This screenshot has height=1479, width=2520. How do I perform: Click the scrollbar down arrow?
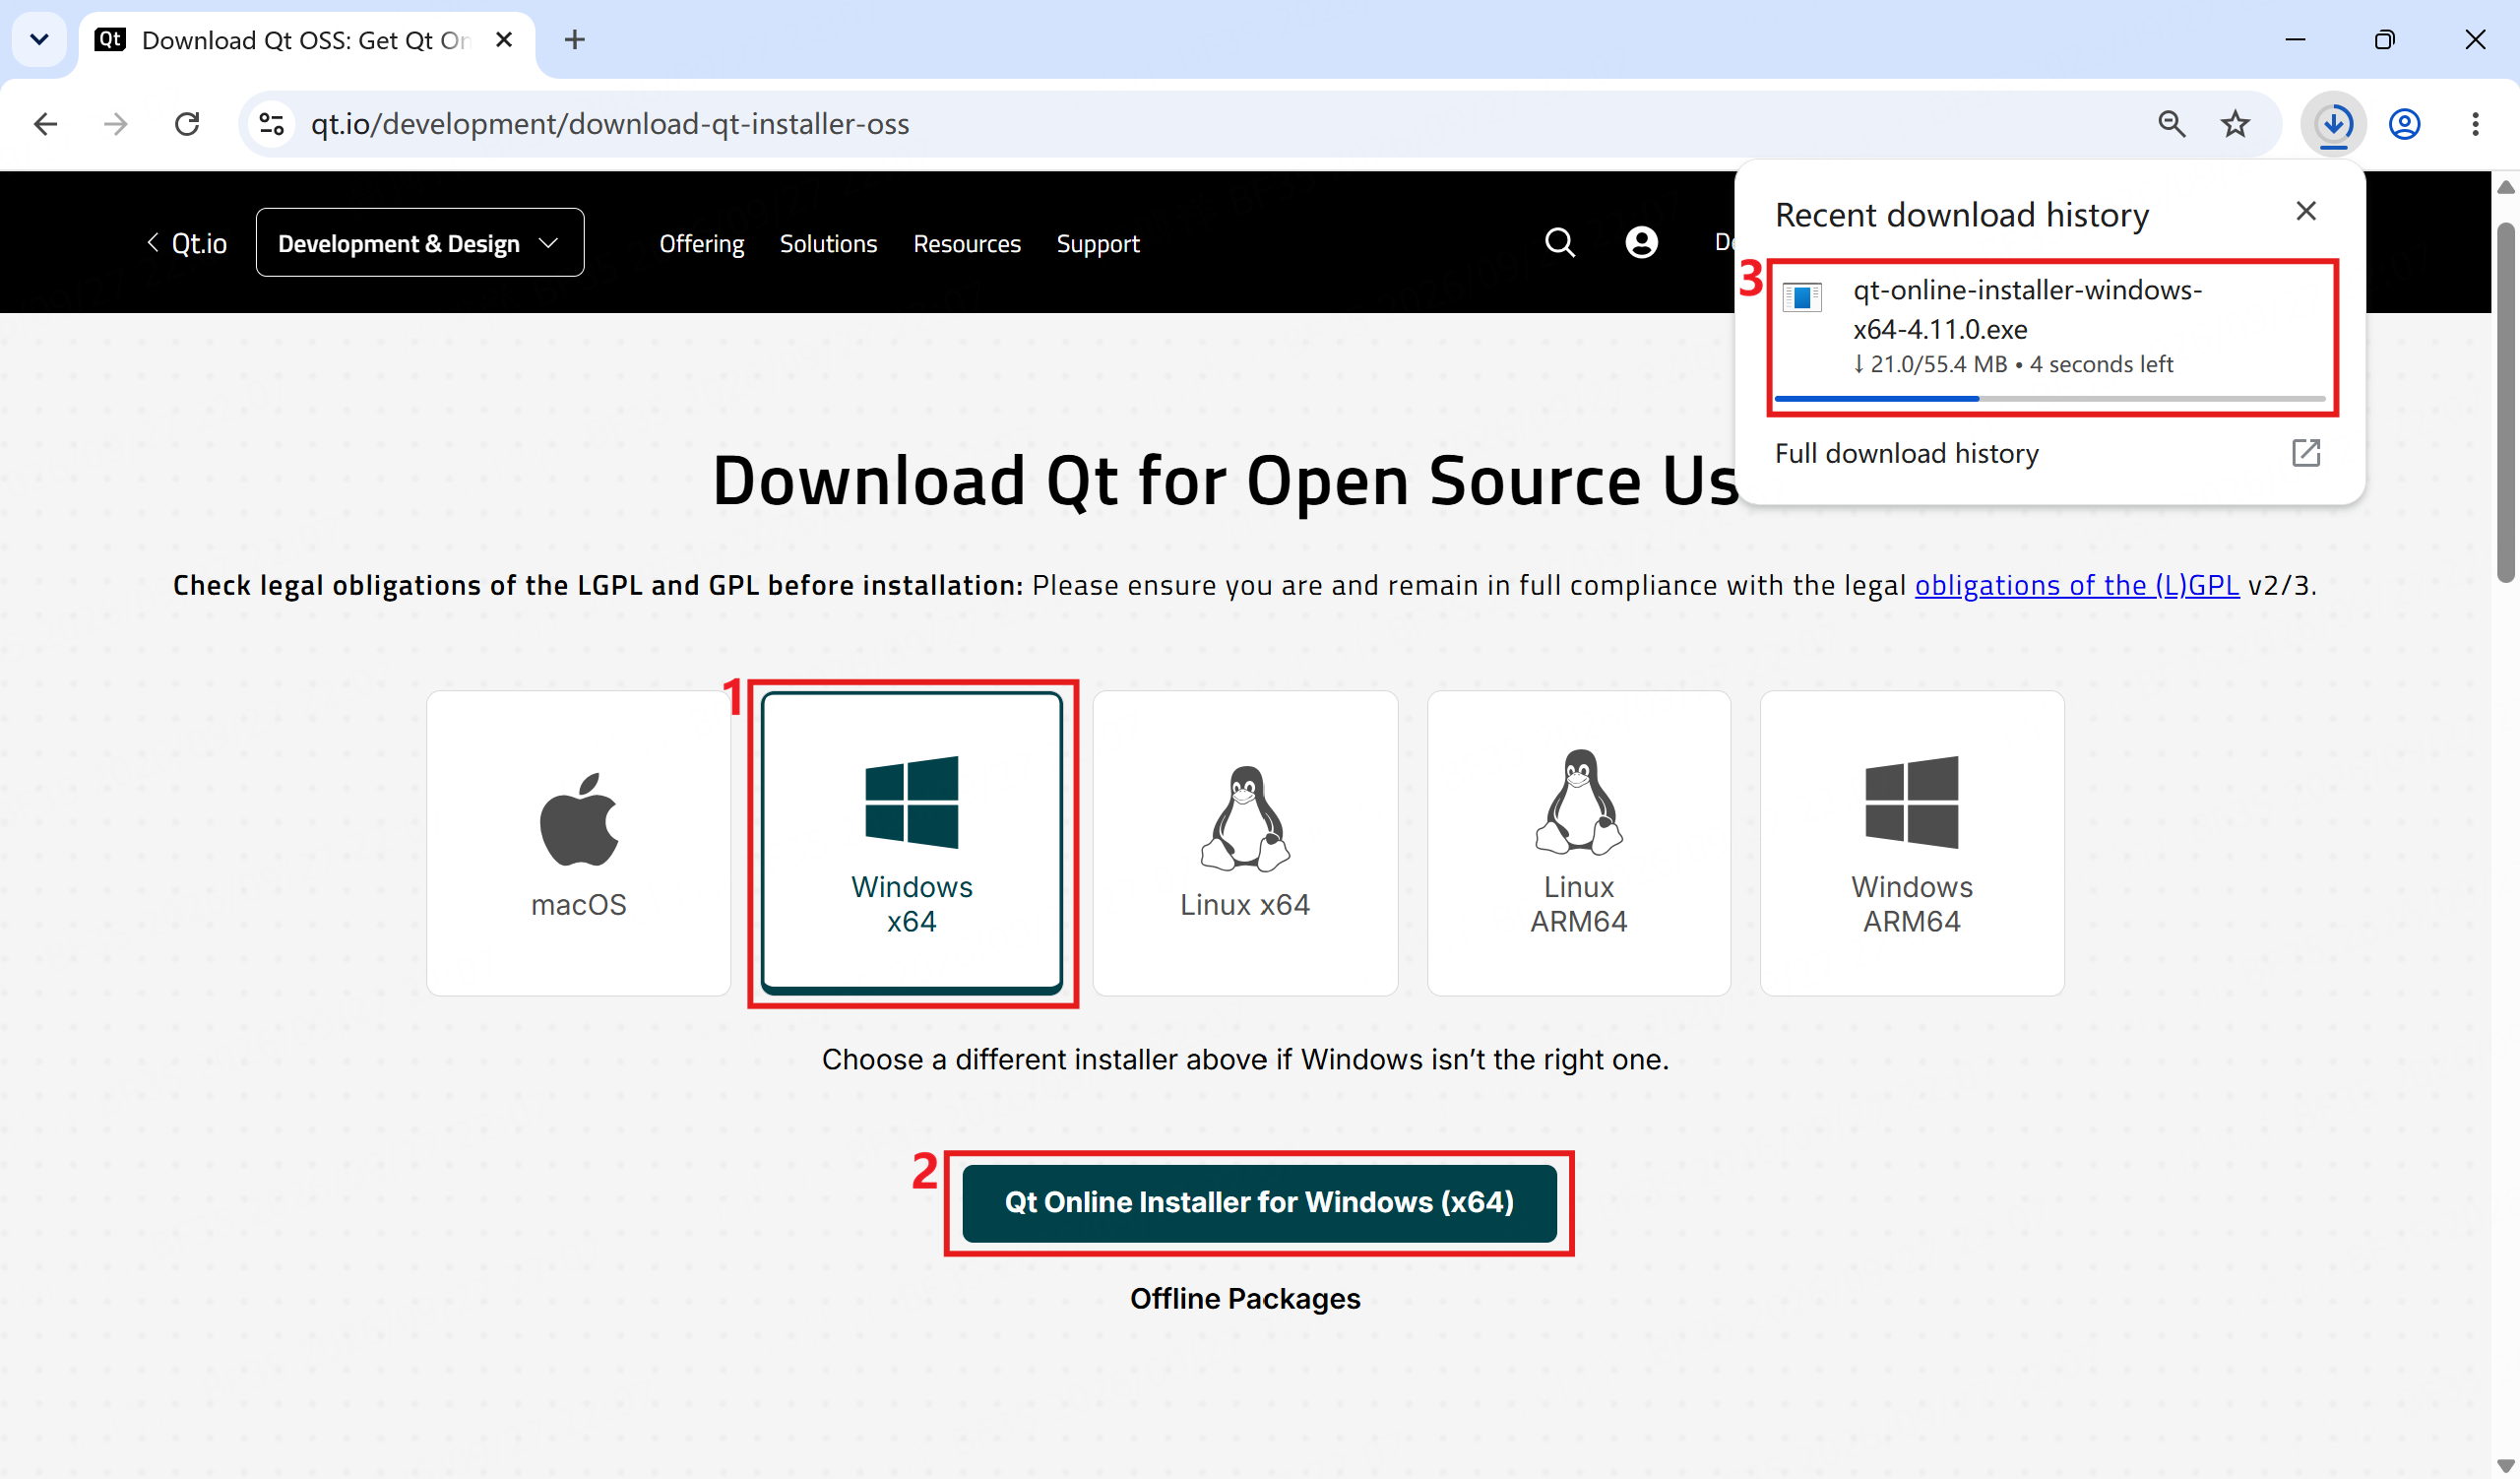click(2505, 1466)
